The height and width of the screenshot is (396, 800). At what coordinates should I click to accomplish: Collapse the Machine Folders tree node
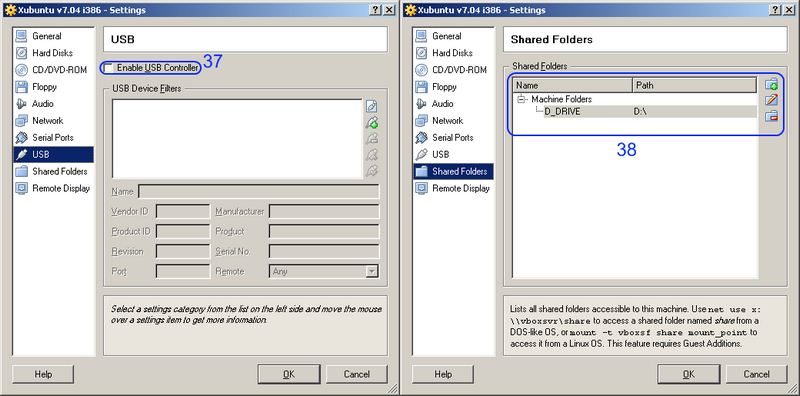click(521, 100)
